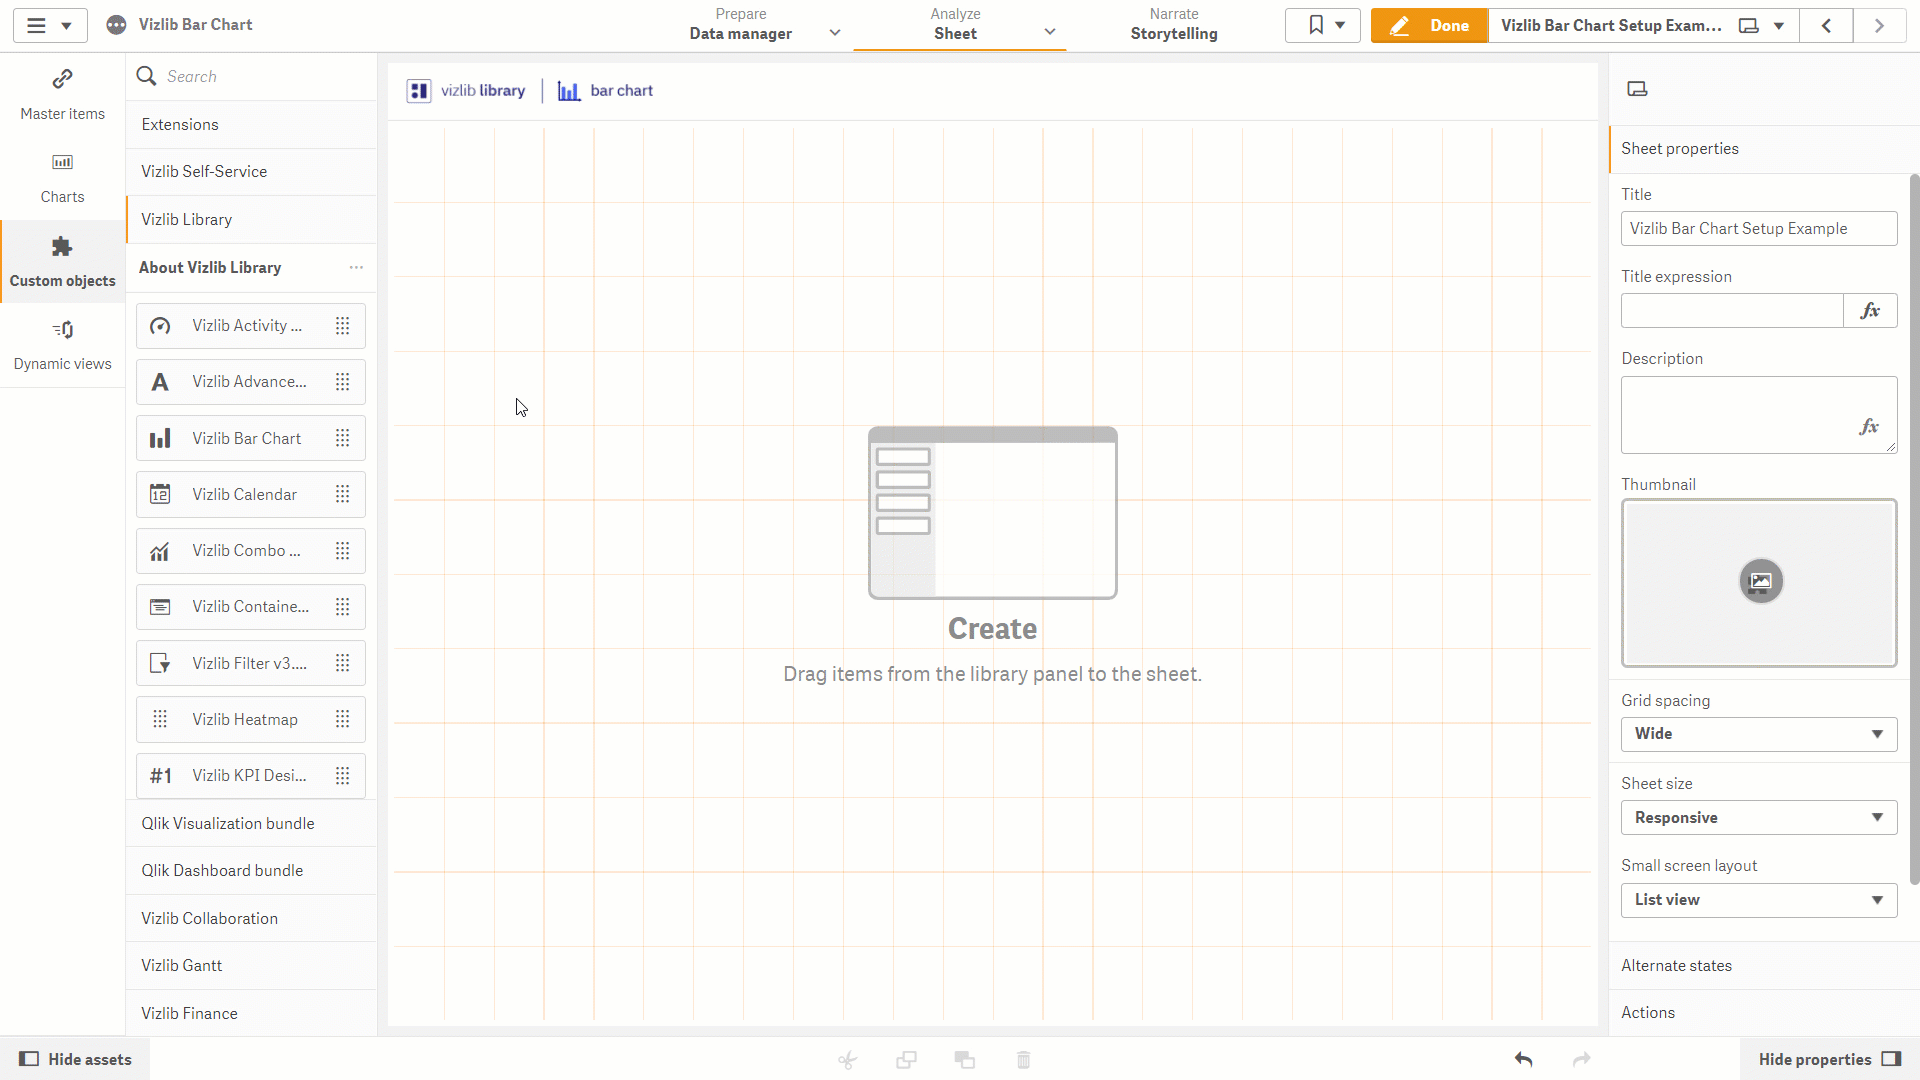Click the Vizlib Advanced text icon
This screenshot has width=1920, height=1080.
(160, 382)
